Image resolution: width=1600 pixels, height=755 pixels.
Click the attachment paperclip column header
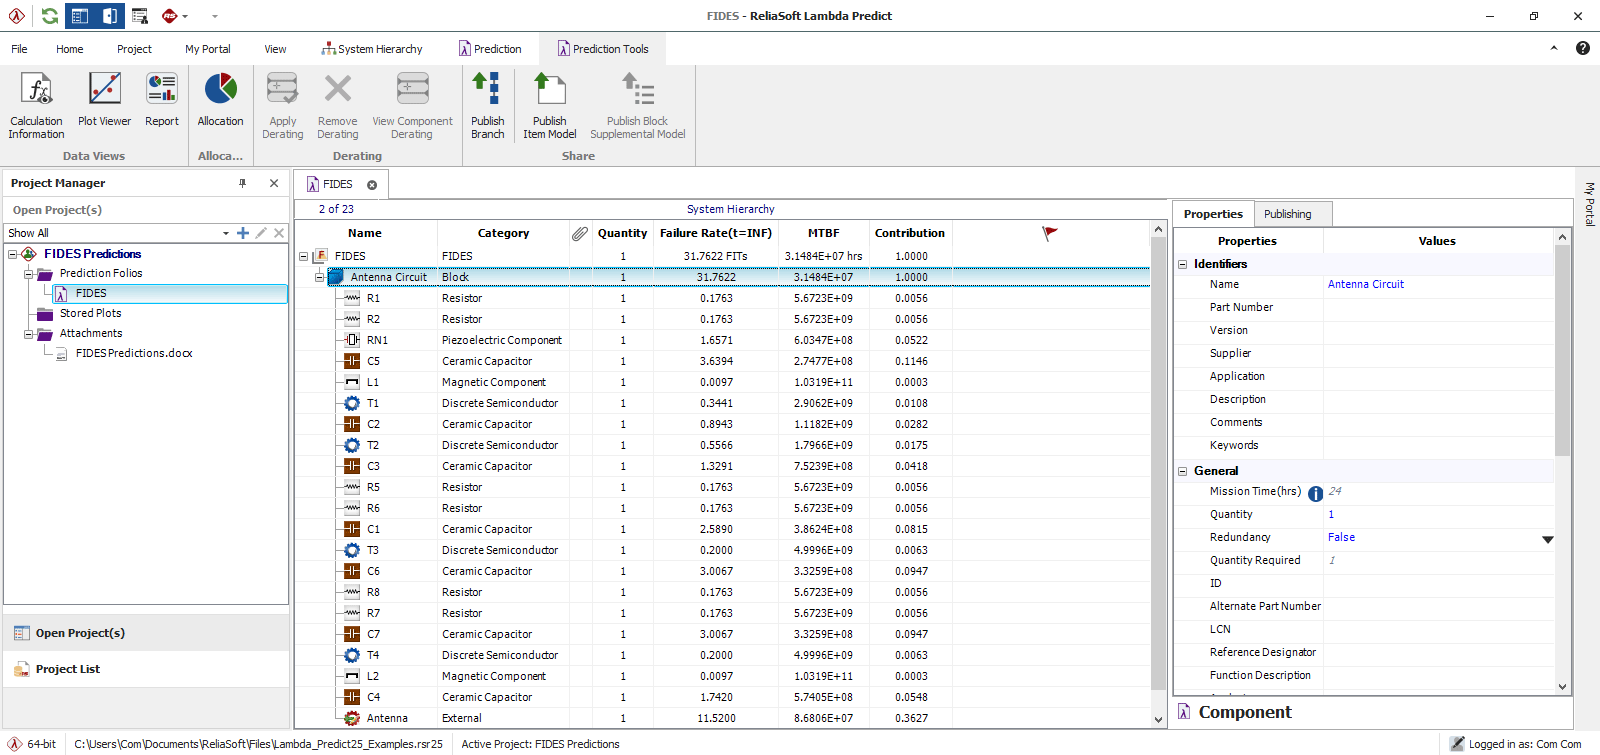point(580,233)
